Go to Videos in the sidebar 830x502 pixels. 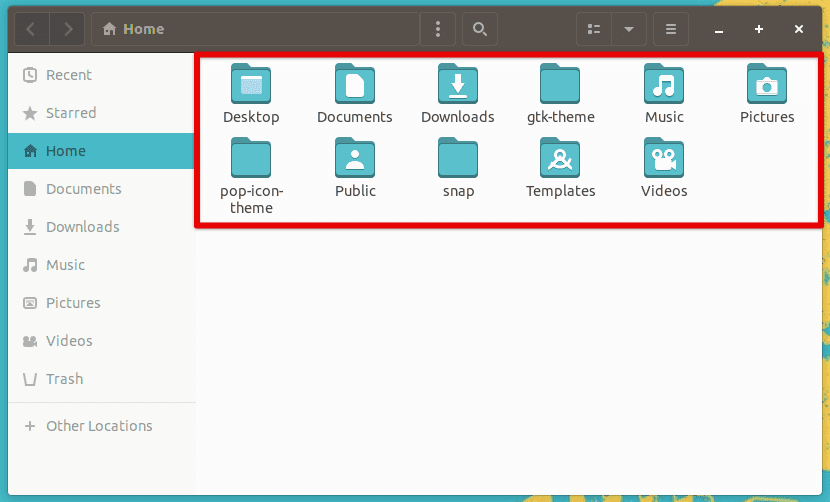pos(102,341)
